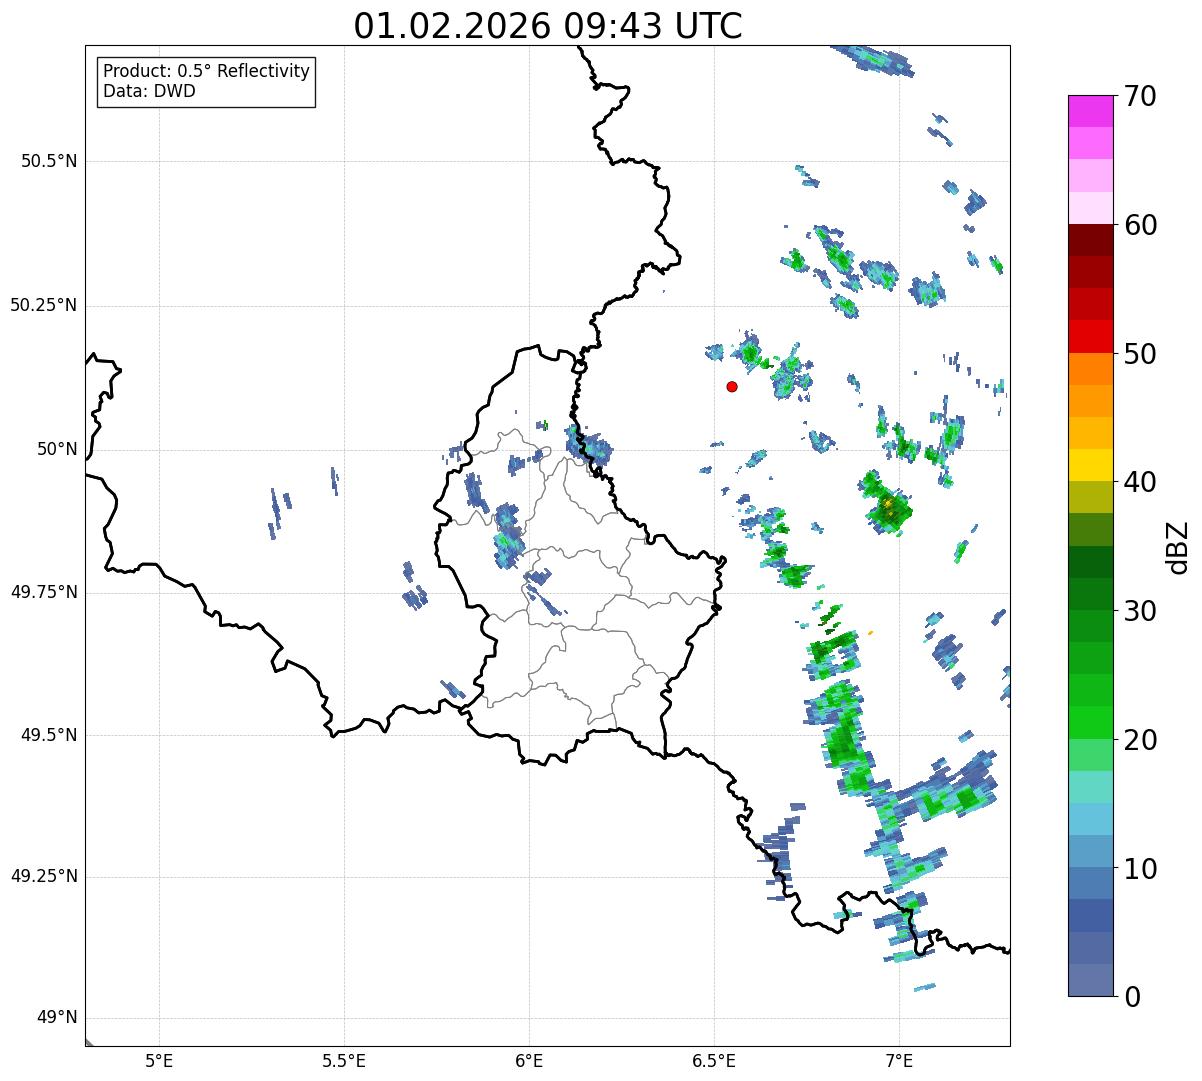Click the 50.5°N latitude axis label
This screenshot has height=1081, width=1202.
49,161
